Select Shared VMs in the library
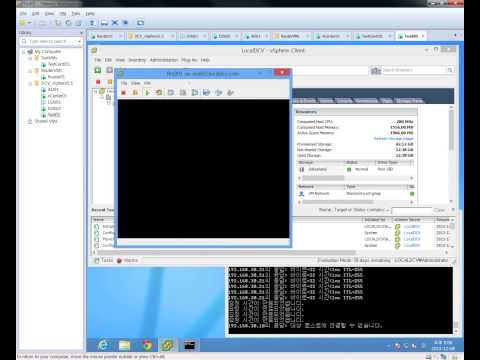The image size is (480, 360). (46, 121)
